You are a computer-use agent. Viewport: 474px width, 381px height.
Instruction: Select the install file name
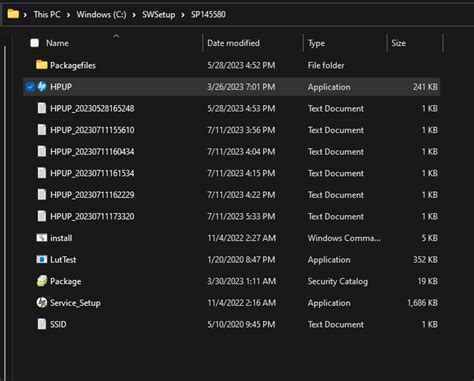click(x=61, y=238)
